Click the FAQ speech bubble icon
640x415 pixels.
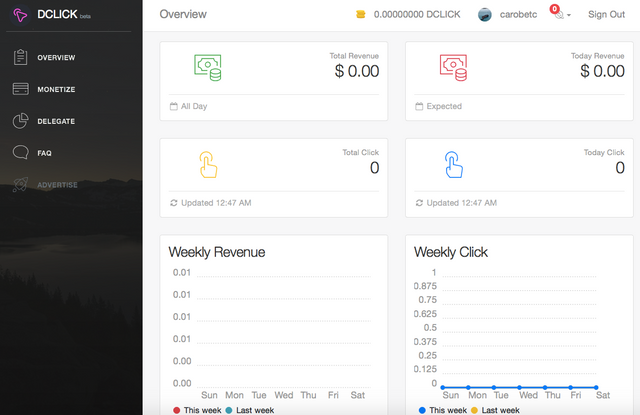(20, 152)
